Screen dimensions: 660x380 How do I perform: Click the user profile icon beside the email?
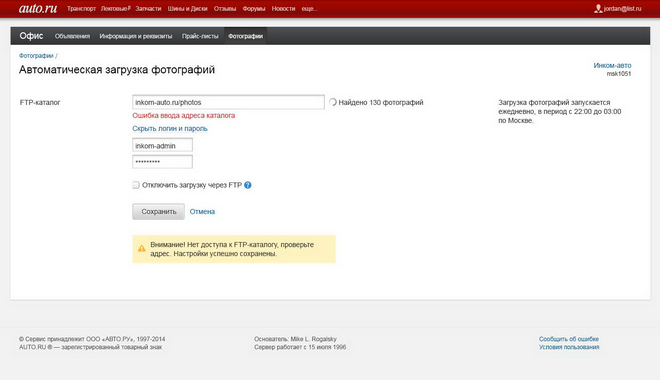pyautogui.click(x=598, y=8)
